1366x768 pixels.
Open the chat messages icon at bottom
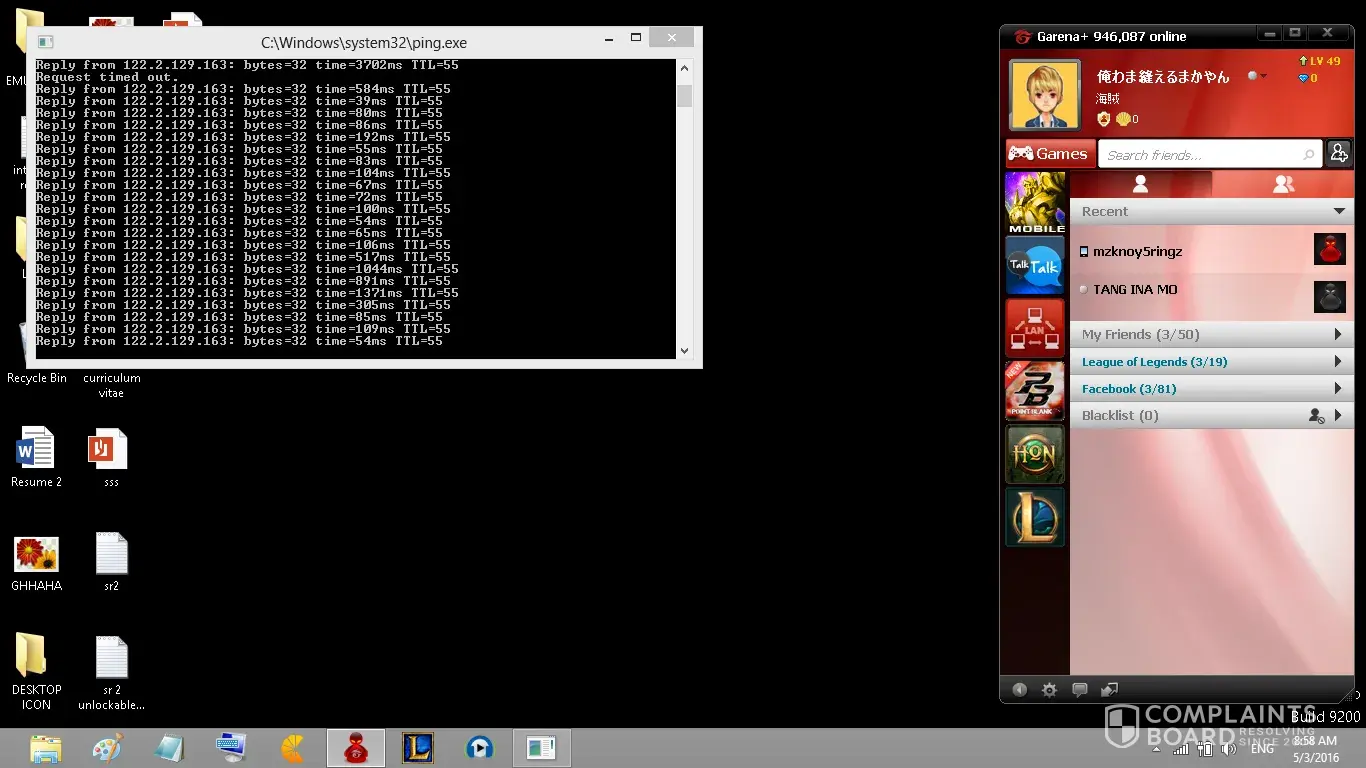(1079, 690)
